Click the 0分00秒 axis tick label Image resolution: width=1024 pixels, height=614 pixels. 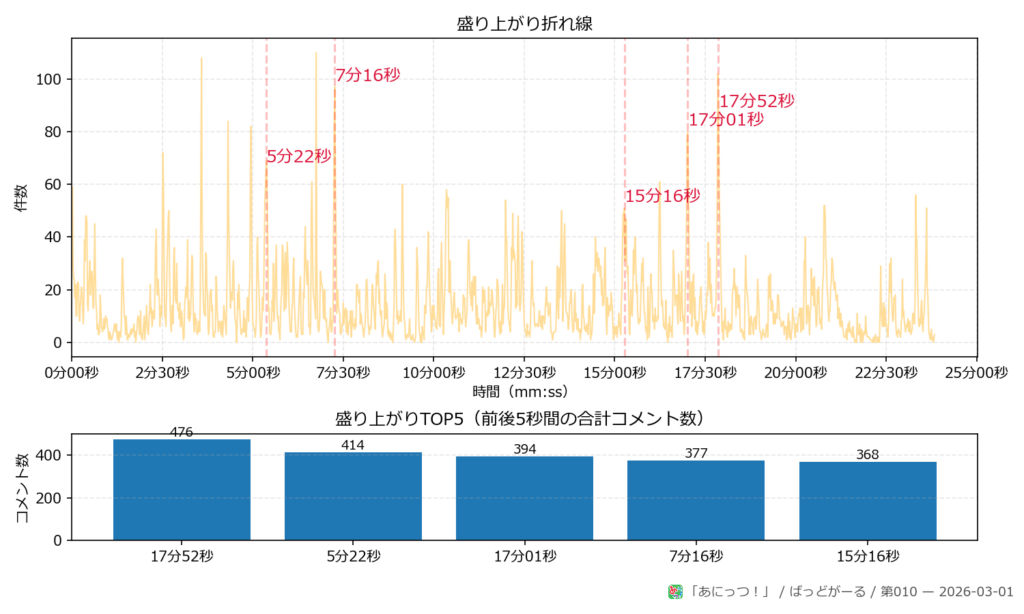[70, 370]
